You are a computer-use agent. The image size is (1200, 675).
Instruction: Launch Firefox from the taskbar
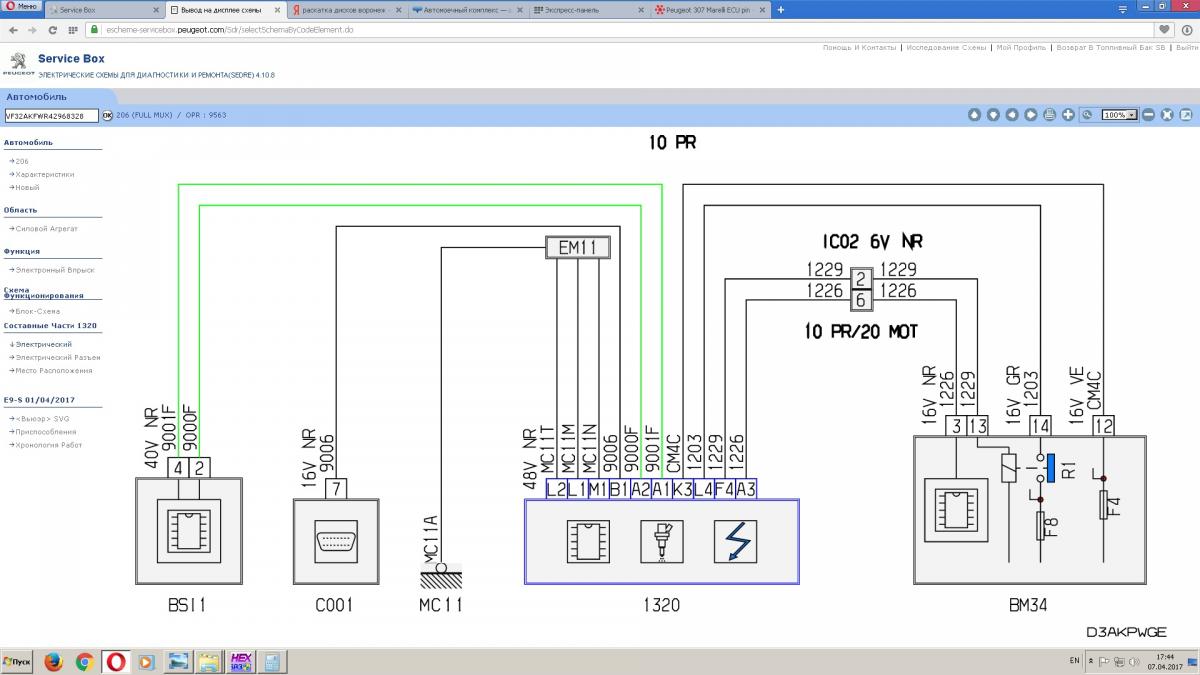click(x=53, y=661)
